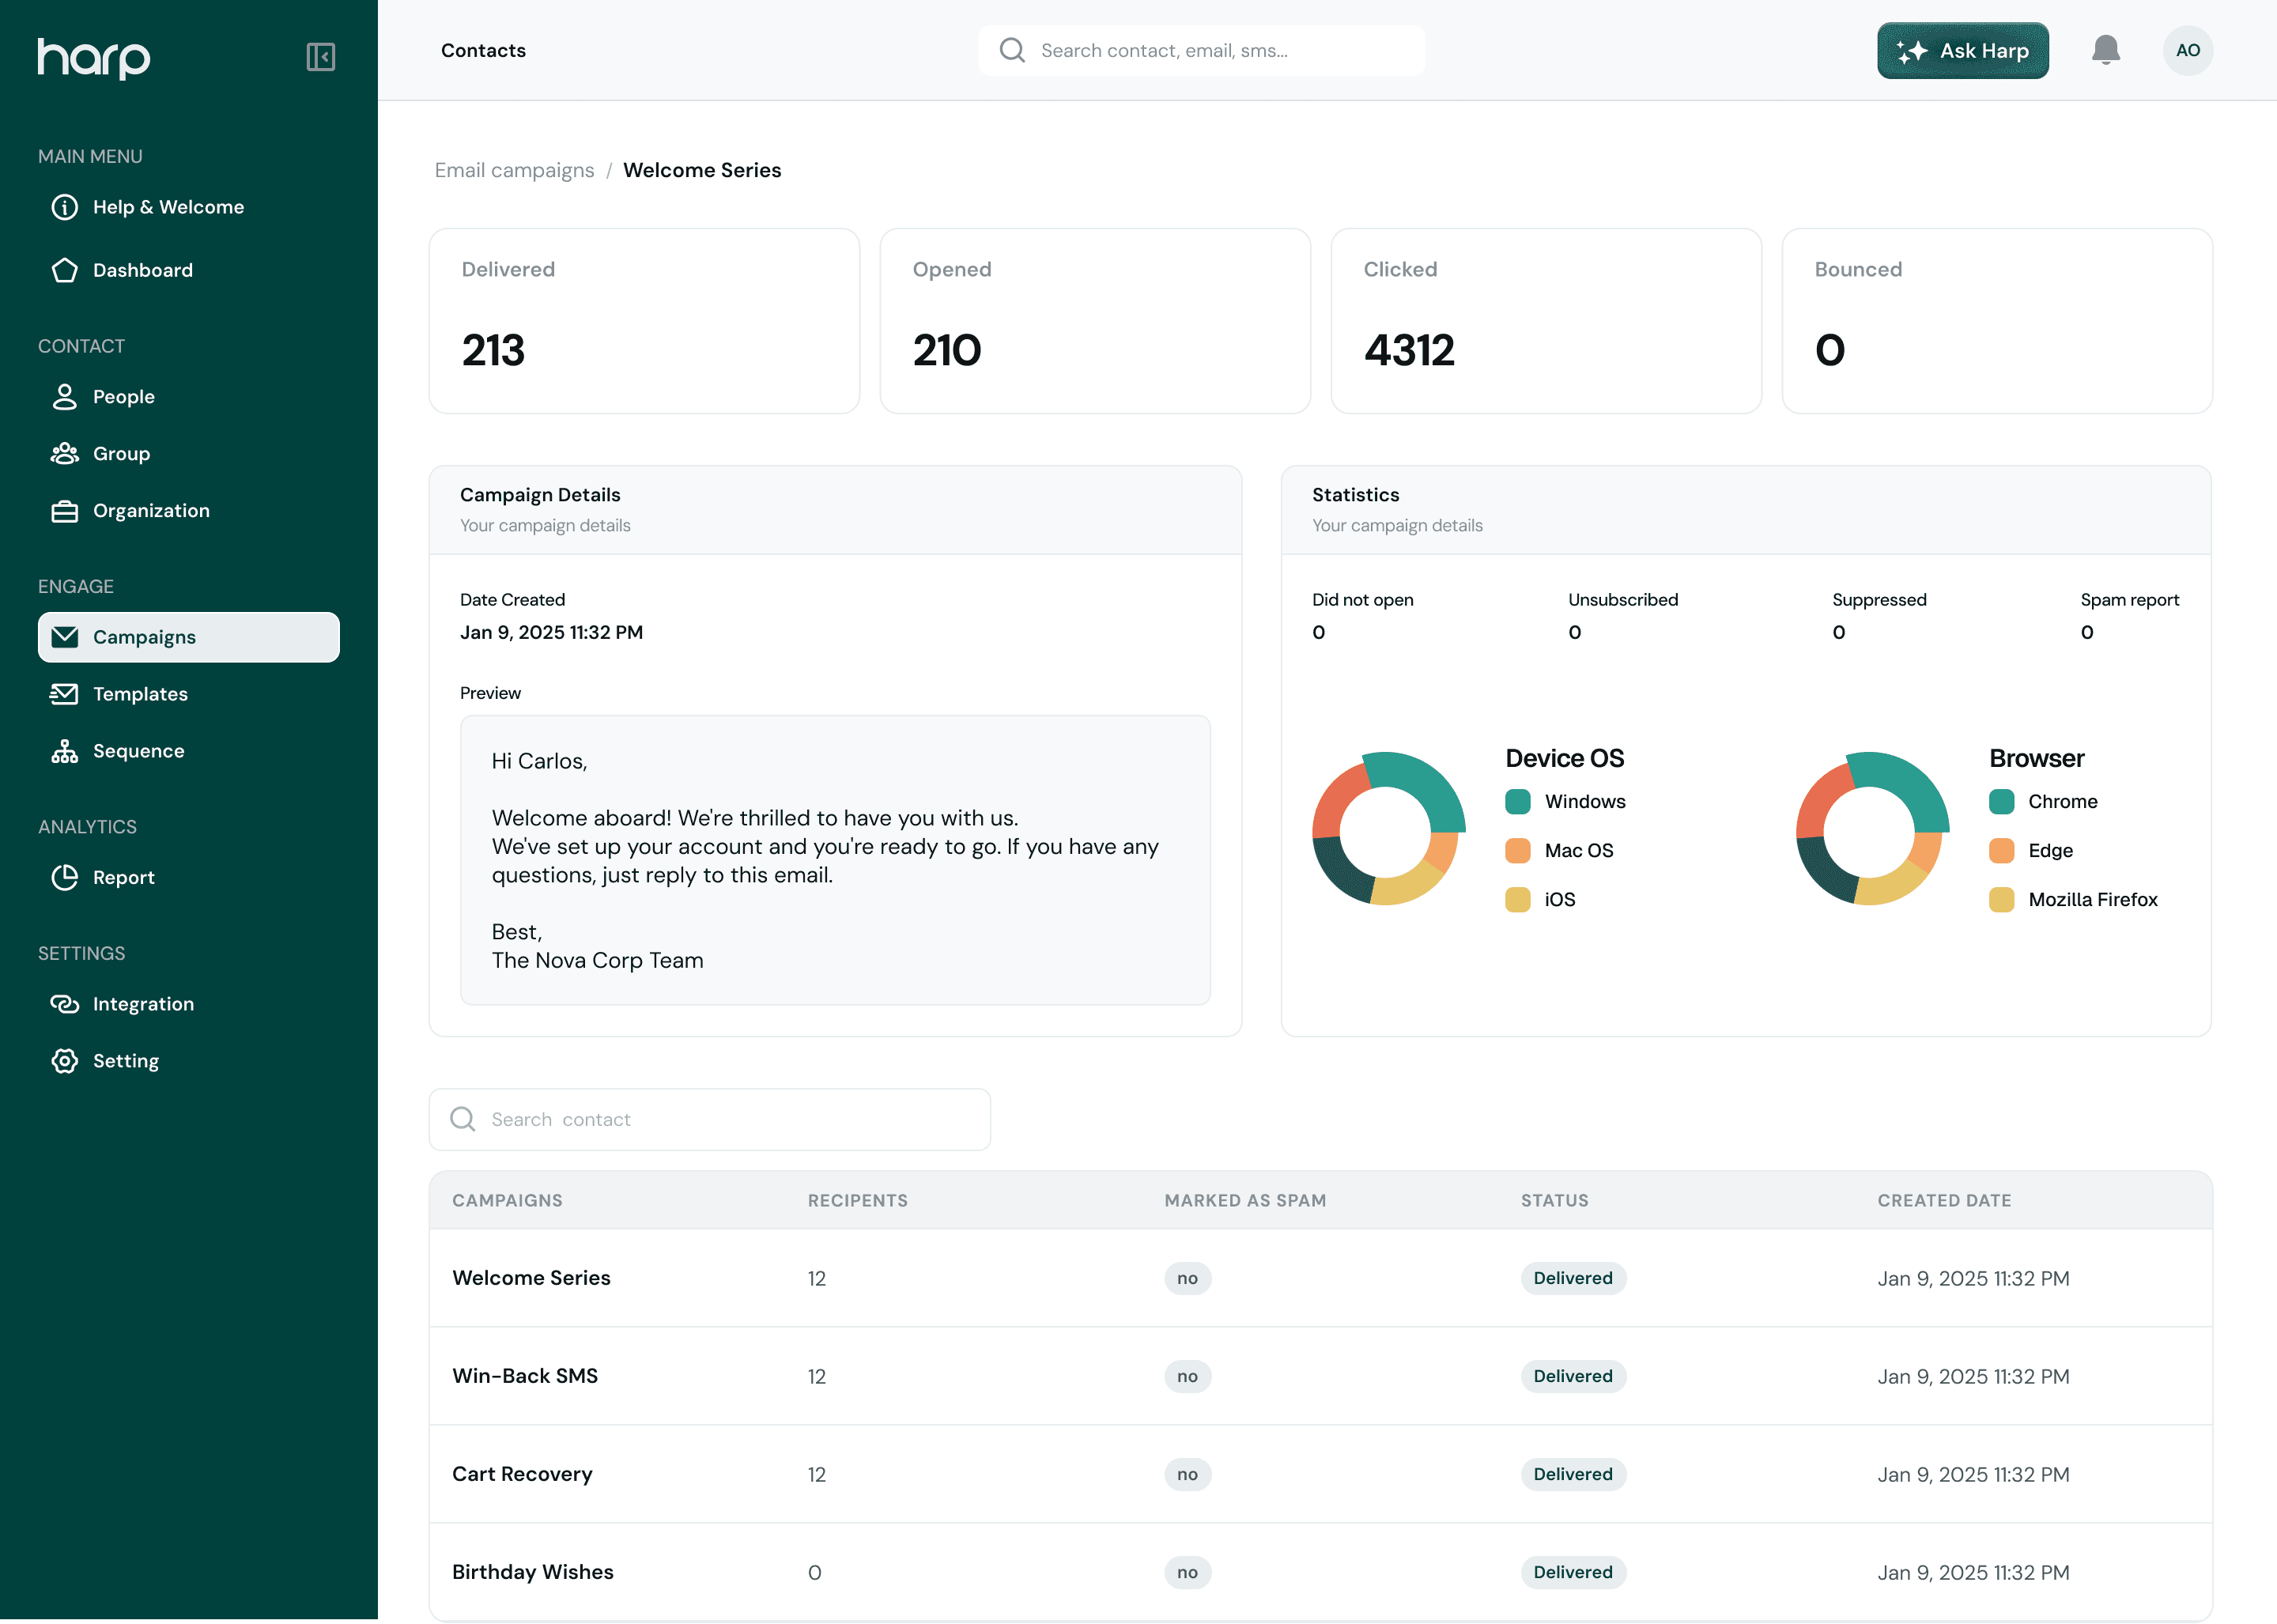Click the RECIPENTS column header
2277x1624 pixels.
point(858,1200)
